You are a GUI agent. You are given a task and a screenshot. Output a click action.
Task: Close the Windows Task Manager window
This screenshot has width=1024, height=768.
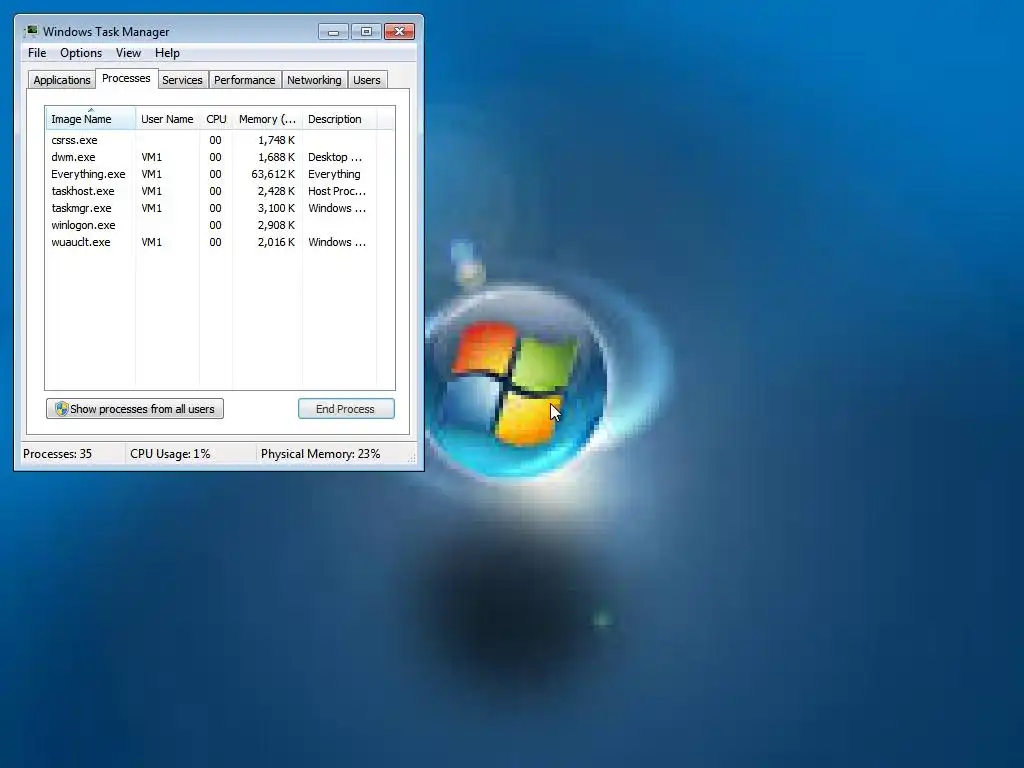pyautogui.click(x=400, y=31)
